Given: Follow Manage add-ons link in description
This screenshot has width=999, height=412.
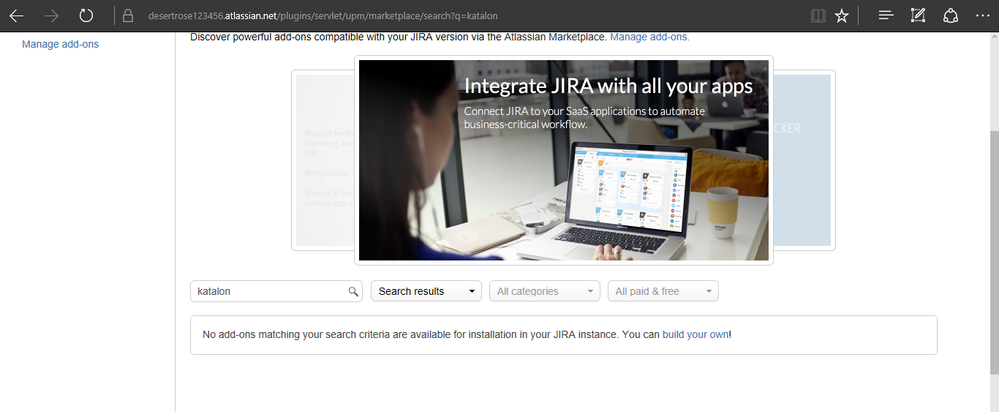Looking at the screenshot, I should click(650, 37).
